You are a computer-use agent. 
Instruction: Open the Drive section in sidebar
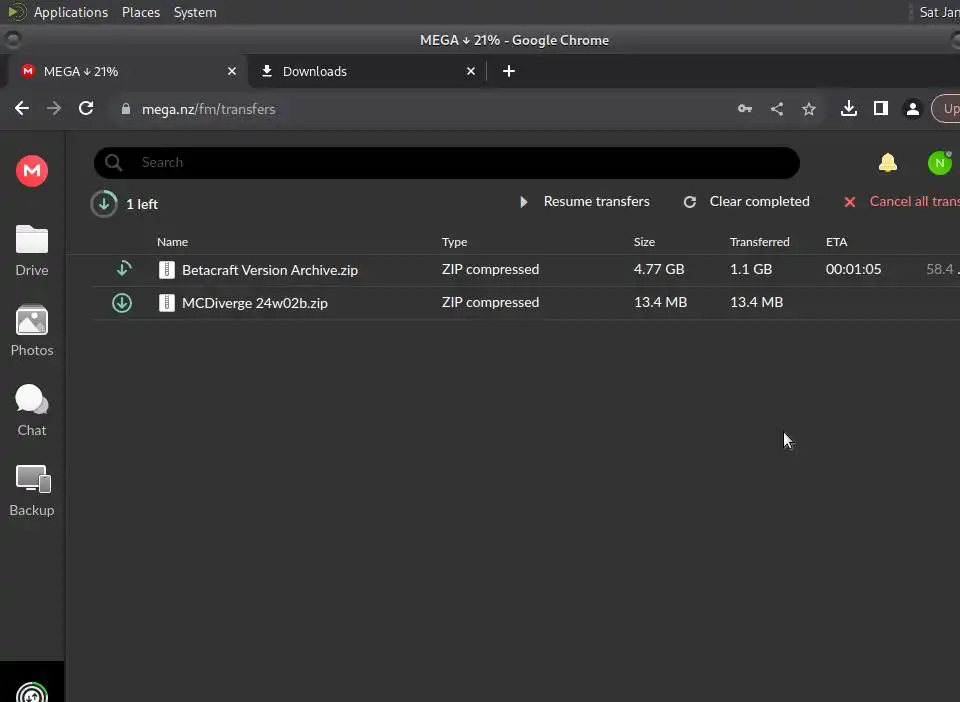32,251
